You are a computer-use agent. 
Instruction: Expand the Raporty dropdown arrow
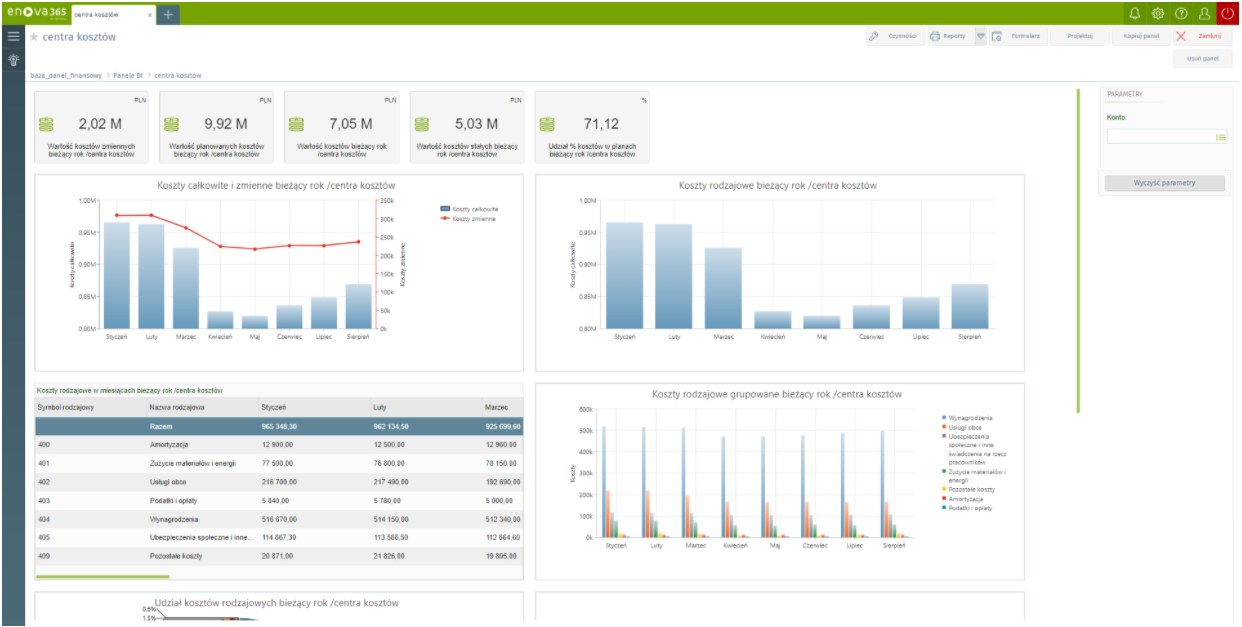tap(980, 36)
